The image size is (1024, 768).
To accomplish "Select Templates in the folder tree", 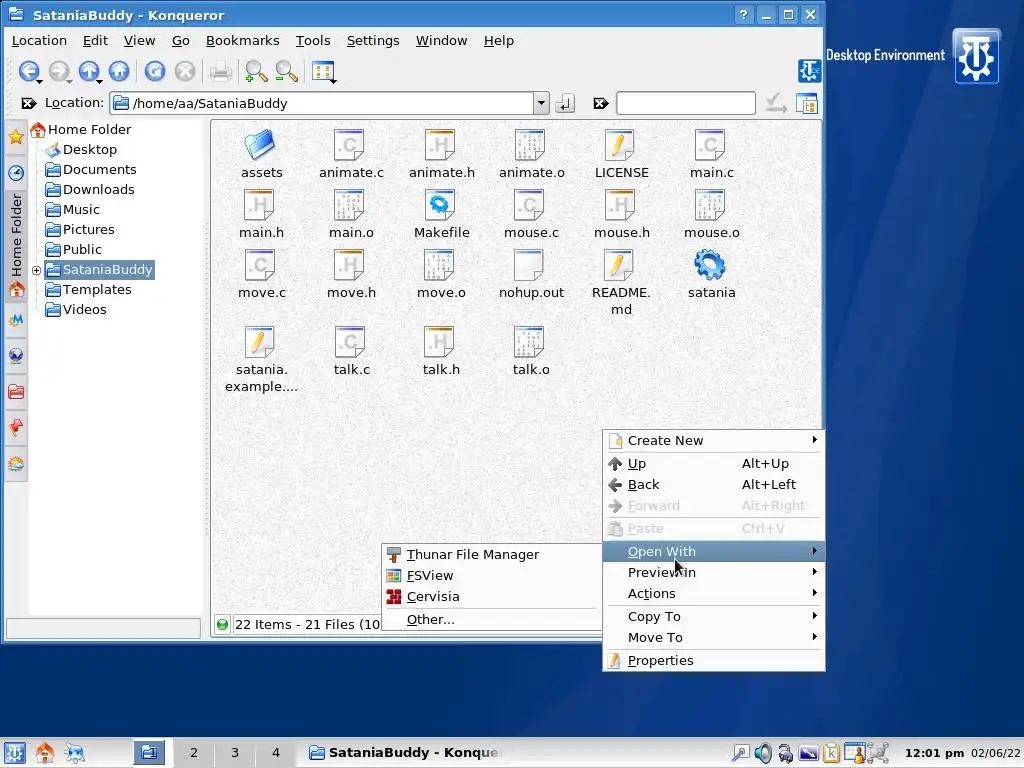I will [x=88, y=289].
